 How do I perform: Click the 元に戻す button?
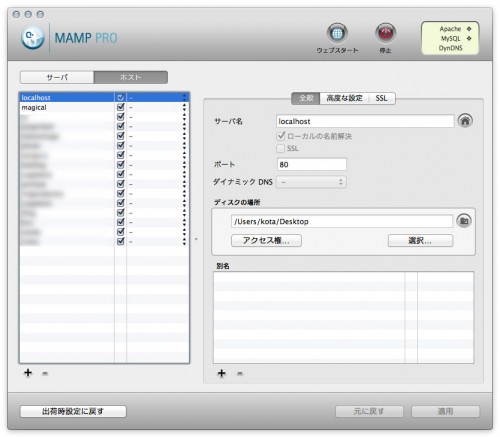pyautogui.click(x=369, y=411)
